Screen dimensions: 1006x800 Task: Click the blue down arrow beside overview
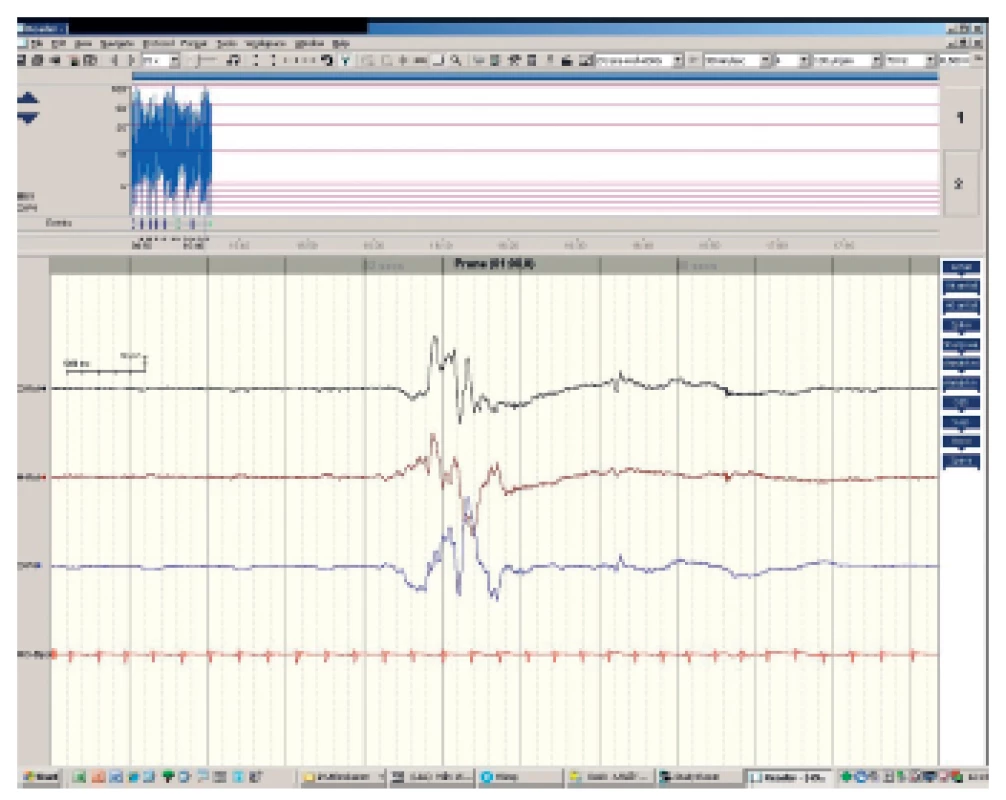click(x=28, y=117)
